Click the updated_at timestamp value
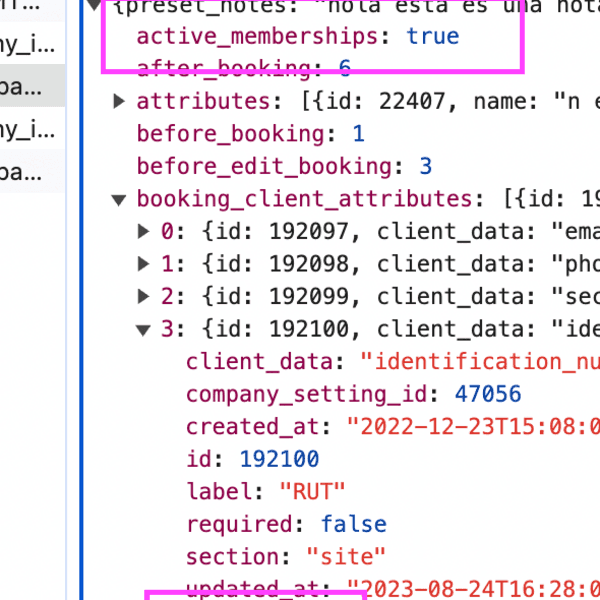This screenshot has width=600, height=600. (472, 588)
